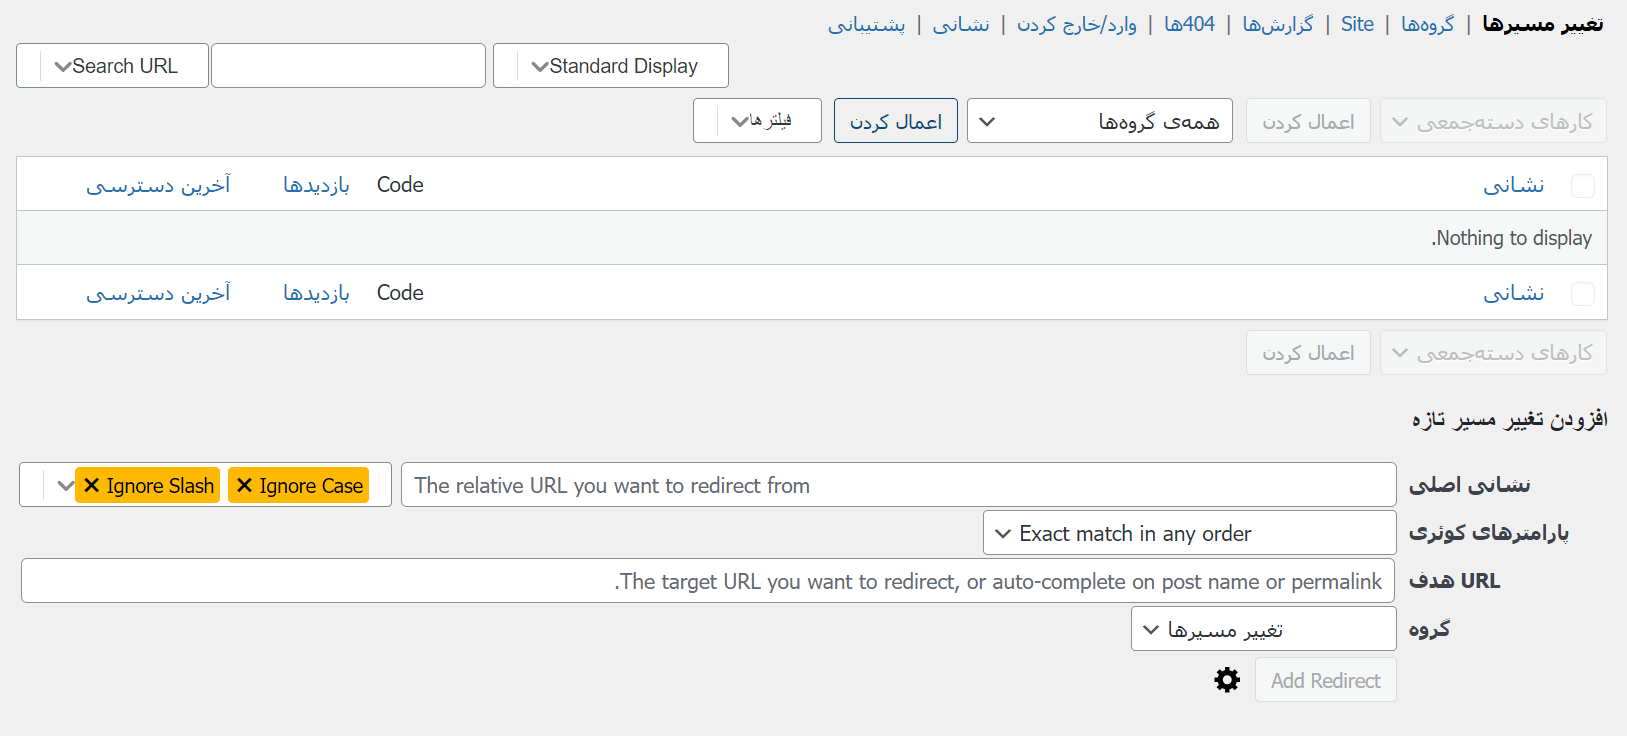Click the URL هدف label
Screen dimensions: 1627x736
[1454, 581]
